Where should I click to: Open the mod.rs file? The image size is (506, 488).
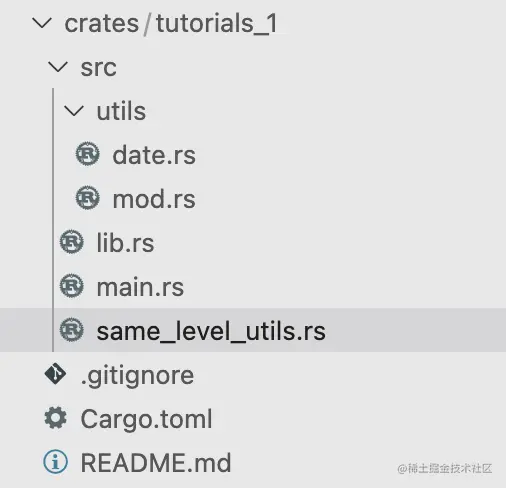click(x=154, y=199)
